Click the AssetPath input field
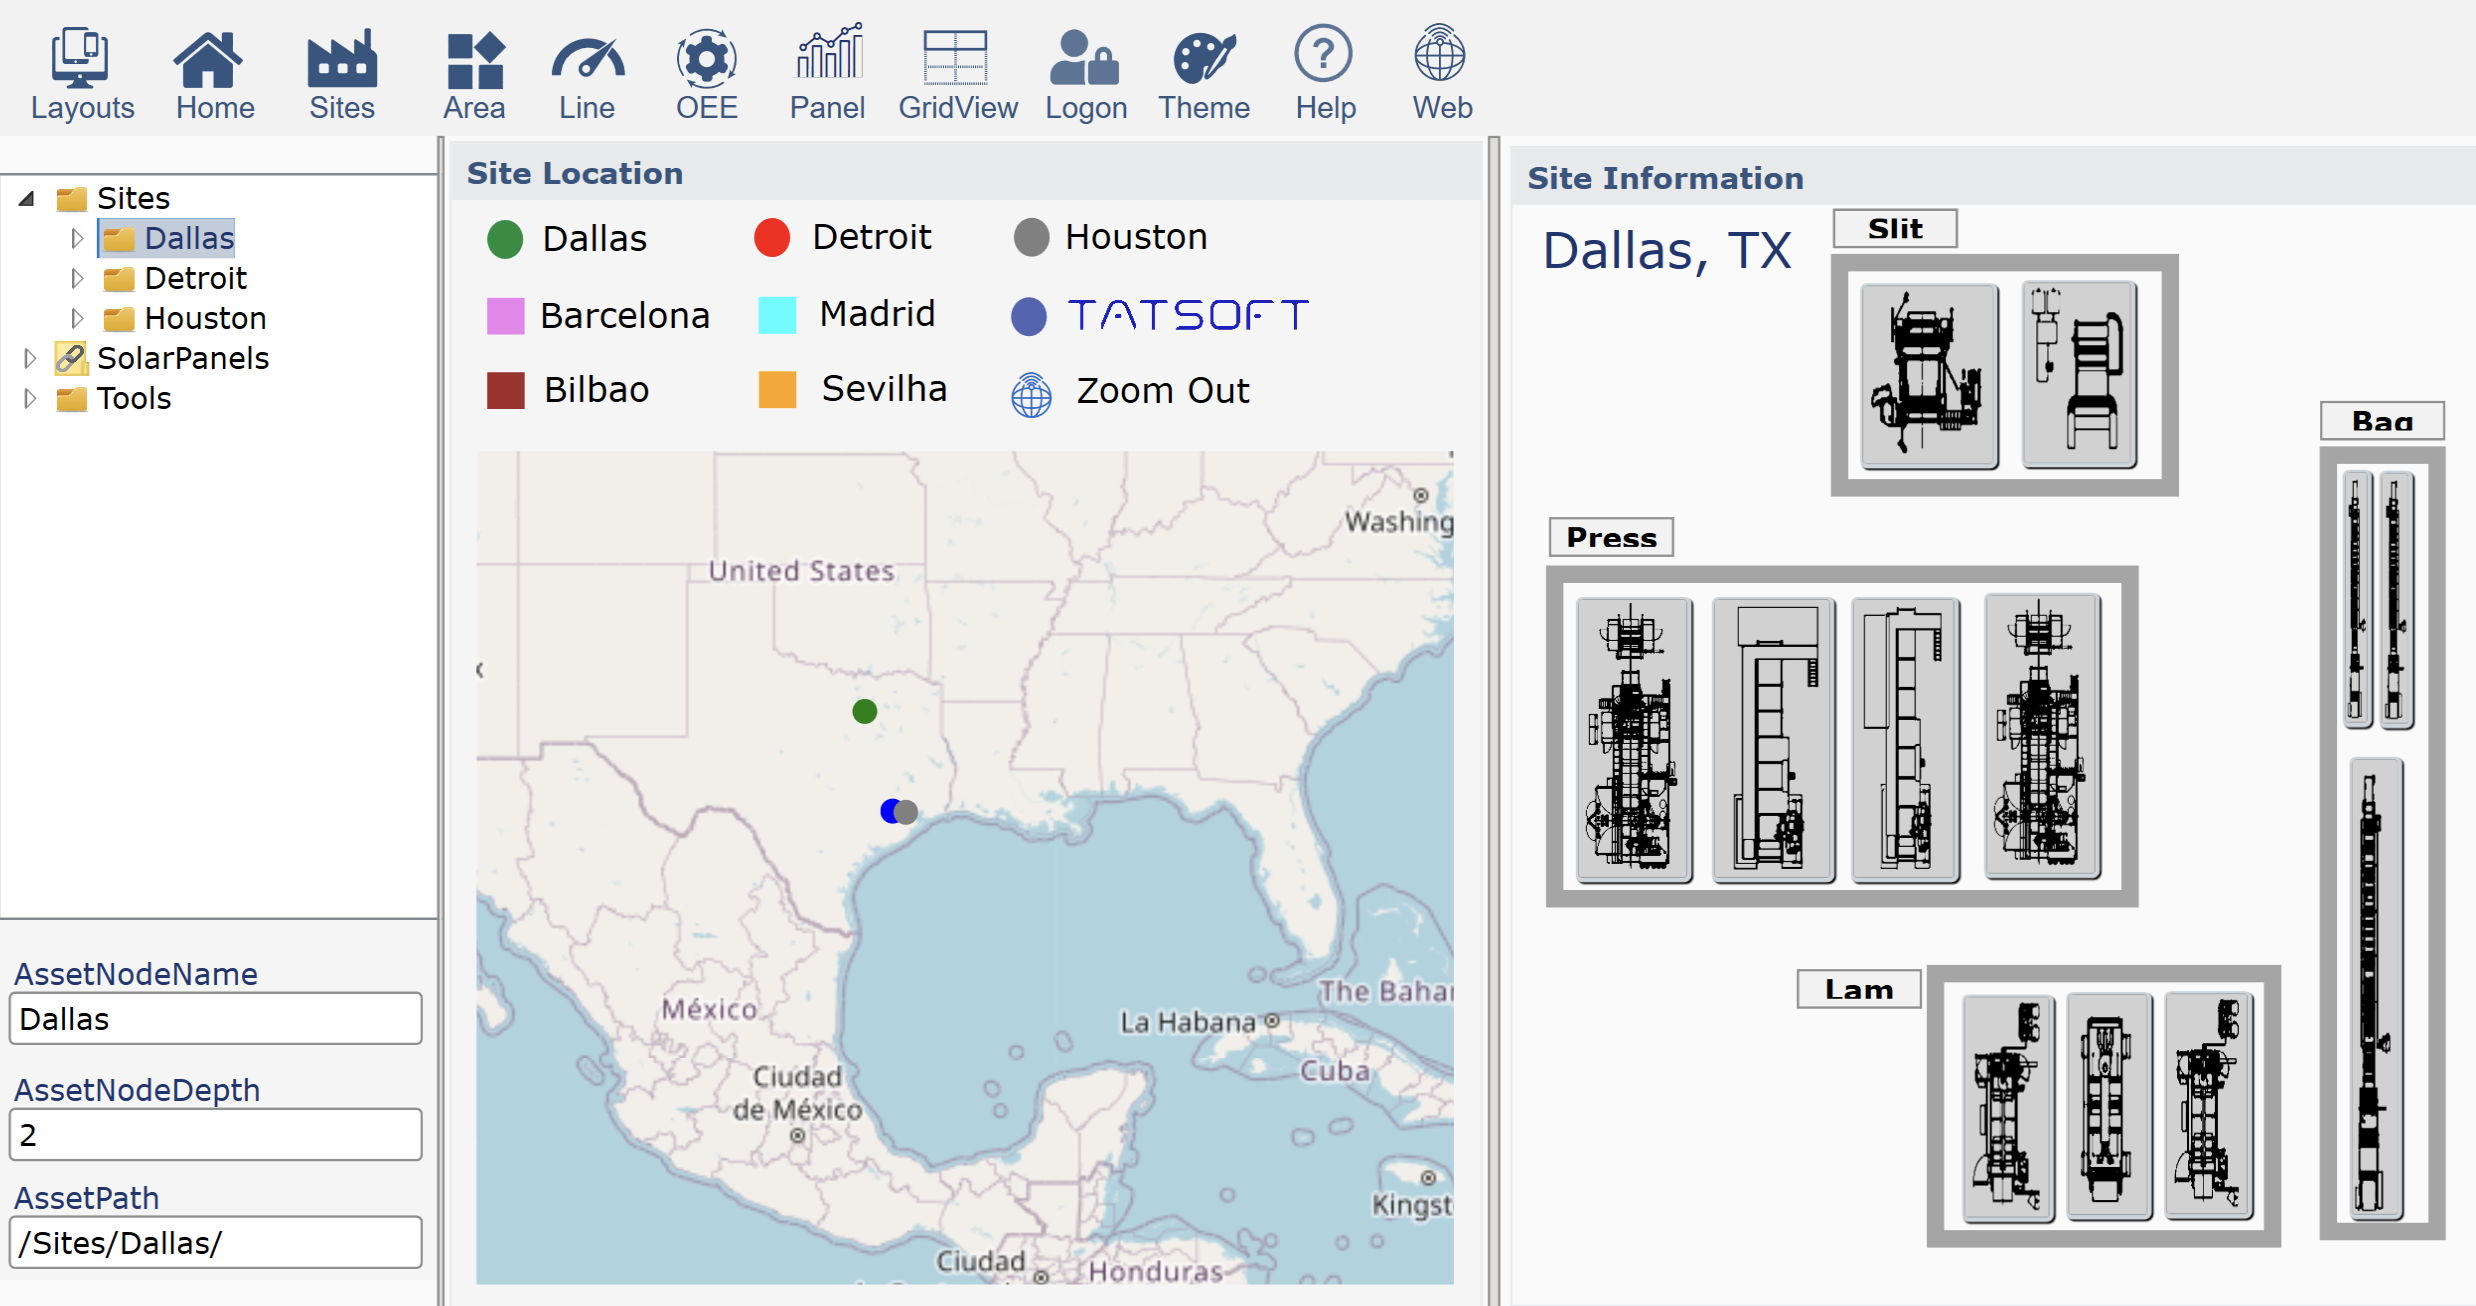 click(215, 1243)
